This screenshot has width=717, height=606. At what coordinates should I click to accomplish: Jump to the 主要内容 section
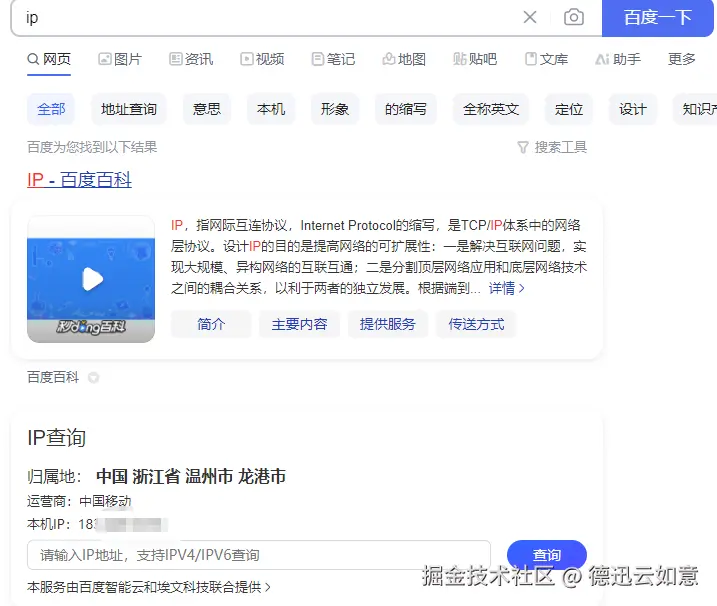click(299, 324)
